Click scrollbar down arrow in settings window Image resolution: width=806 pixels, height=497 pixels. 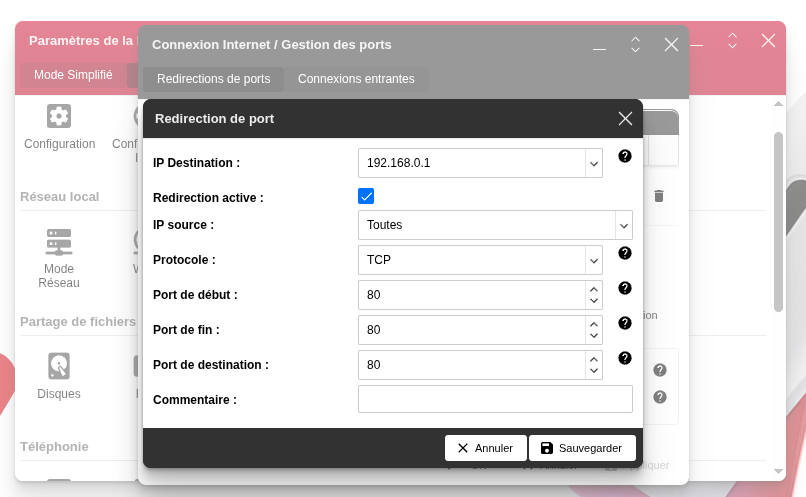[778, 471]
